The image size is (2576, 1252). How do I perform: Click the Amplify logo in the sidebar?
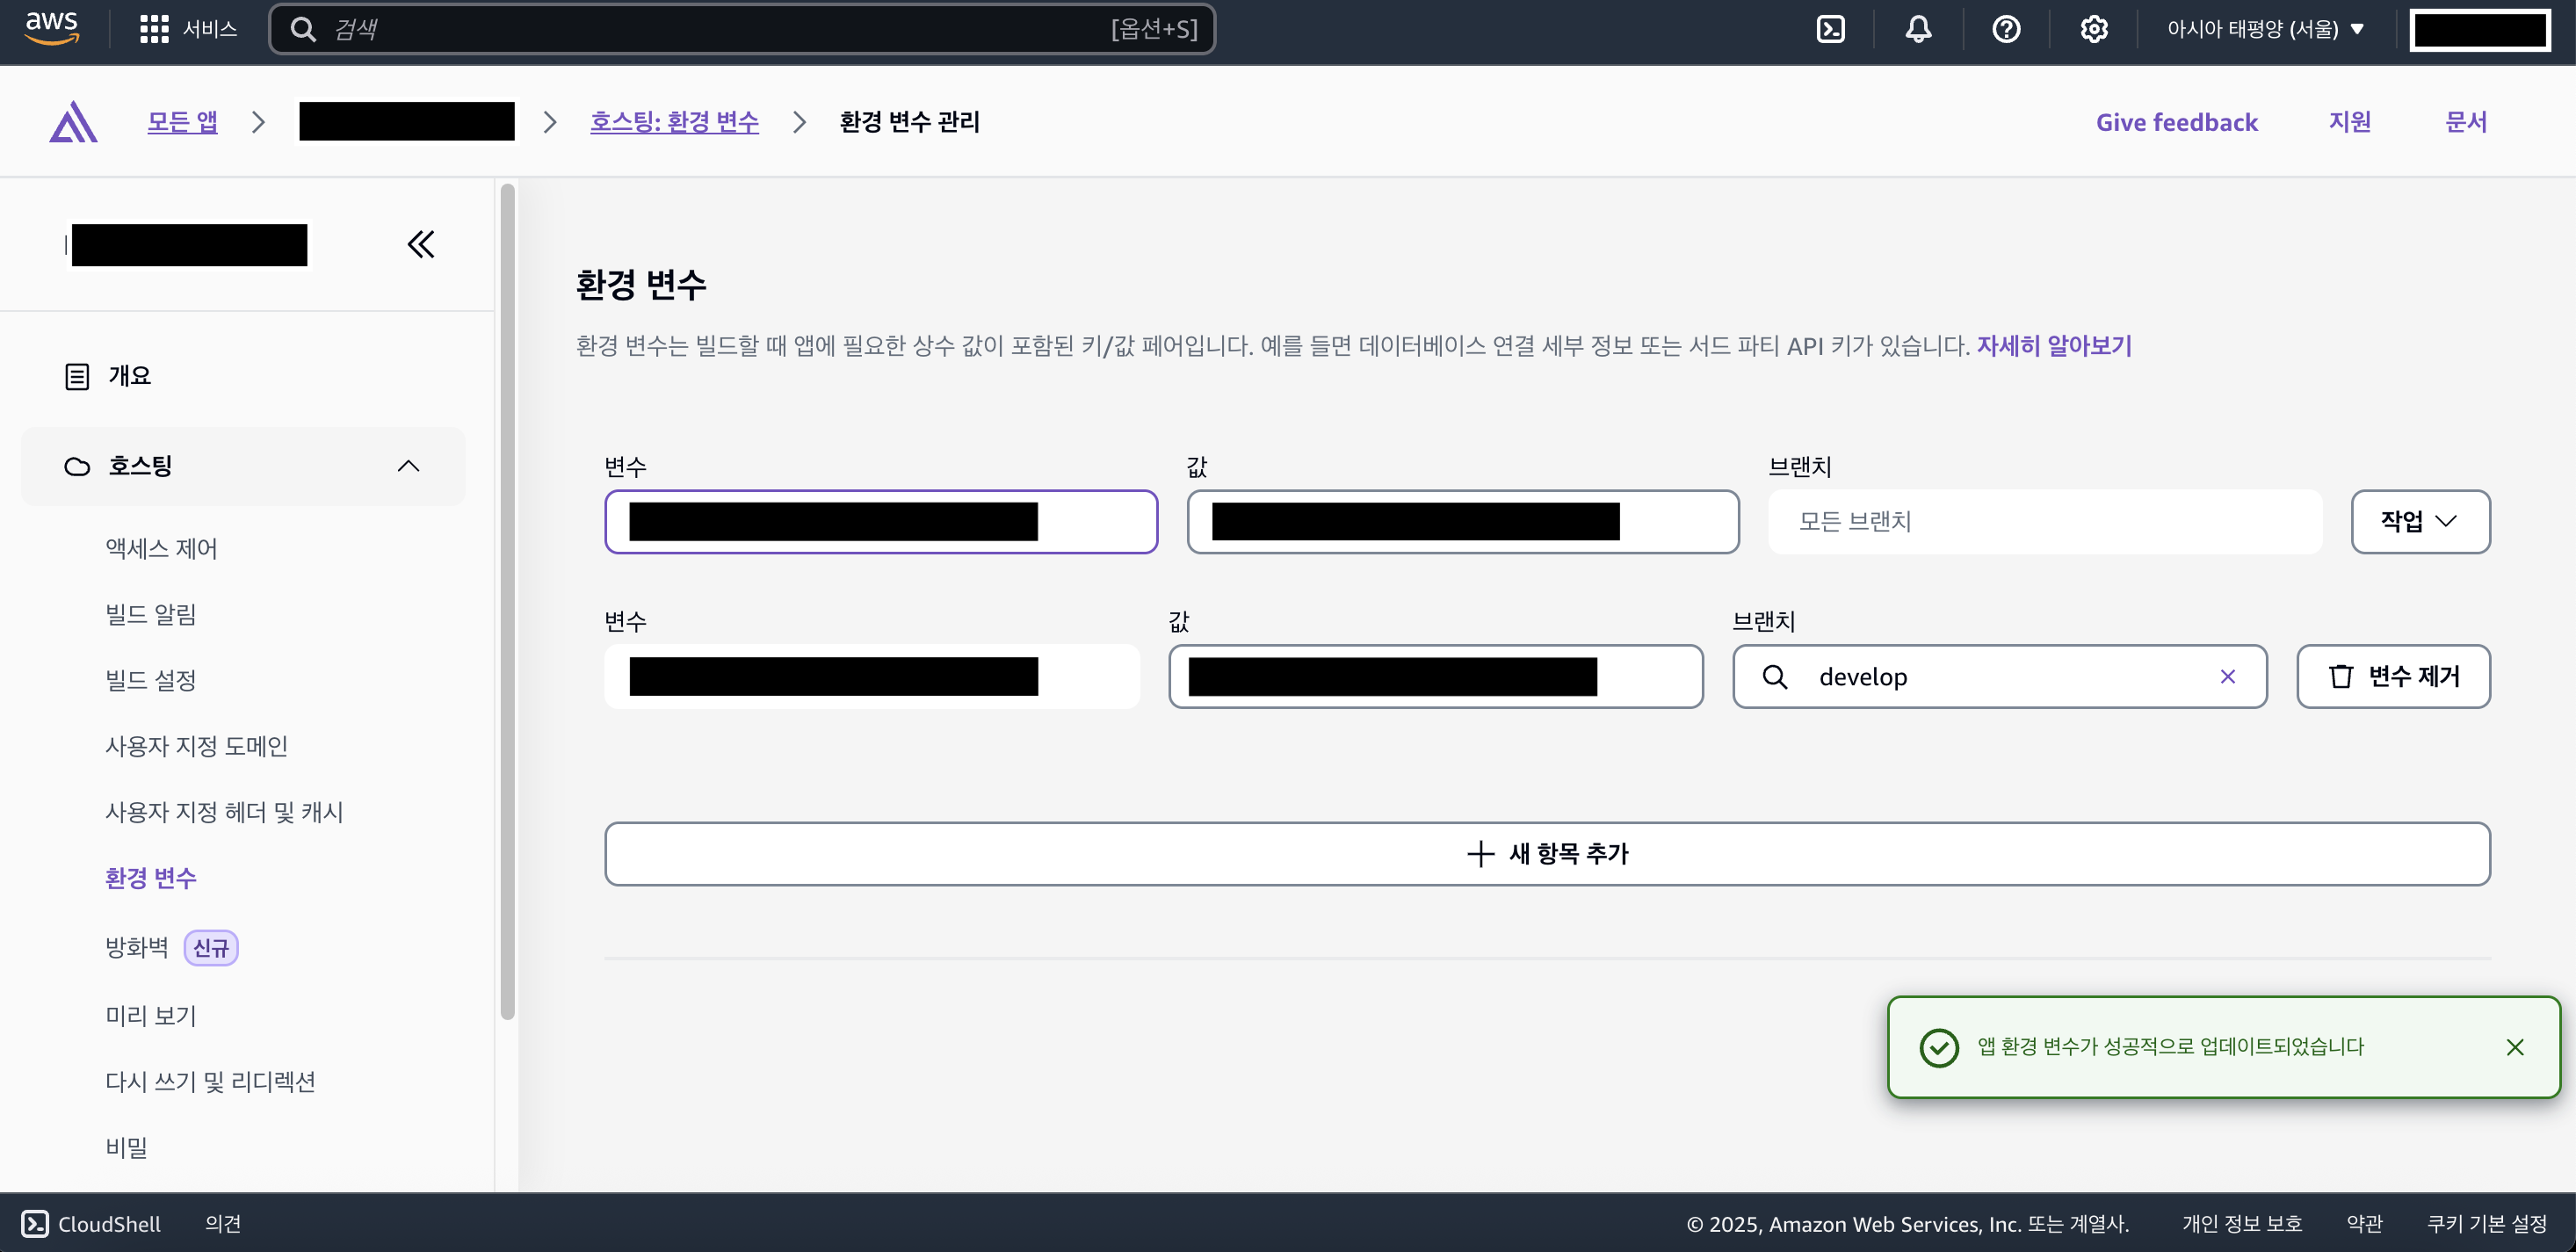click(73, 120)
